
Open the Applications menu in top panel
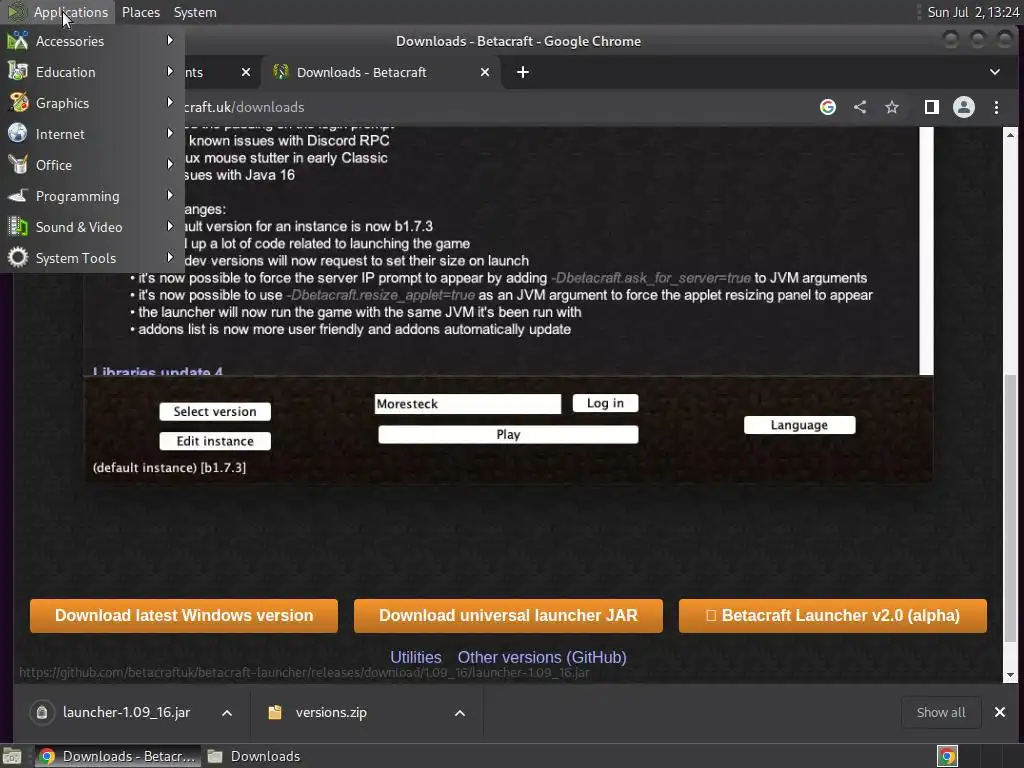[57, 12]
